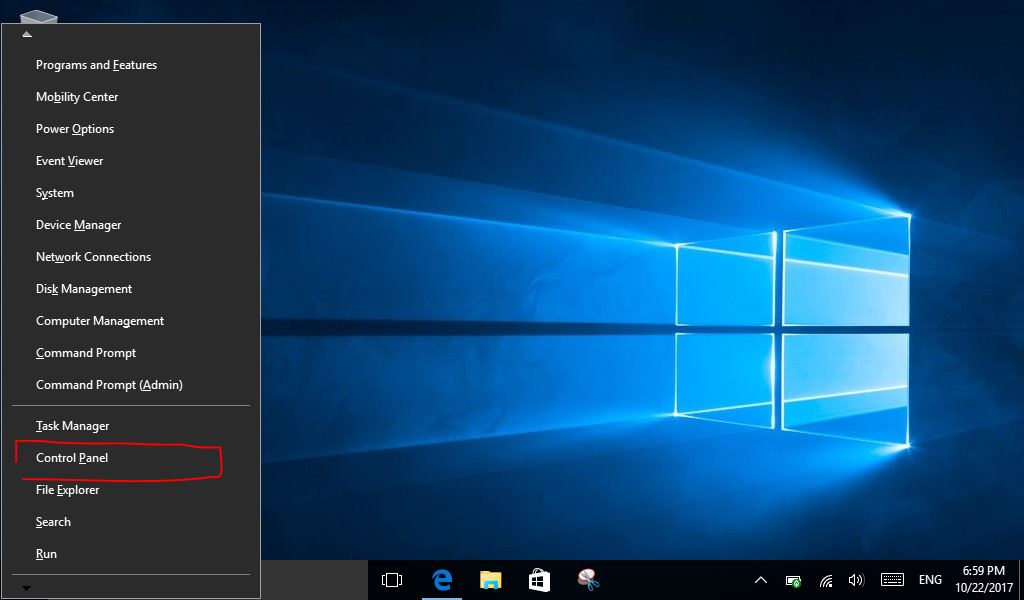Viewport: 1024px width, 600px height.
Task: Open Task View
Action: (x=392, y=580)
